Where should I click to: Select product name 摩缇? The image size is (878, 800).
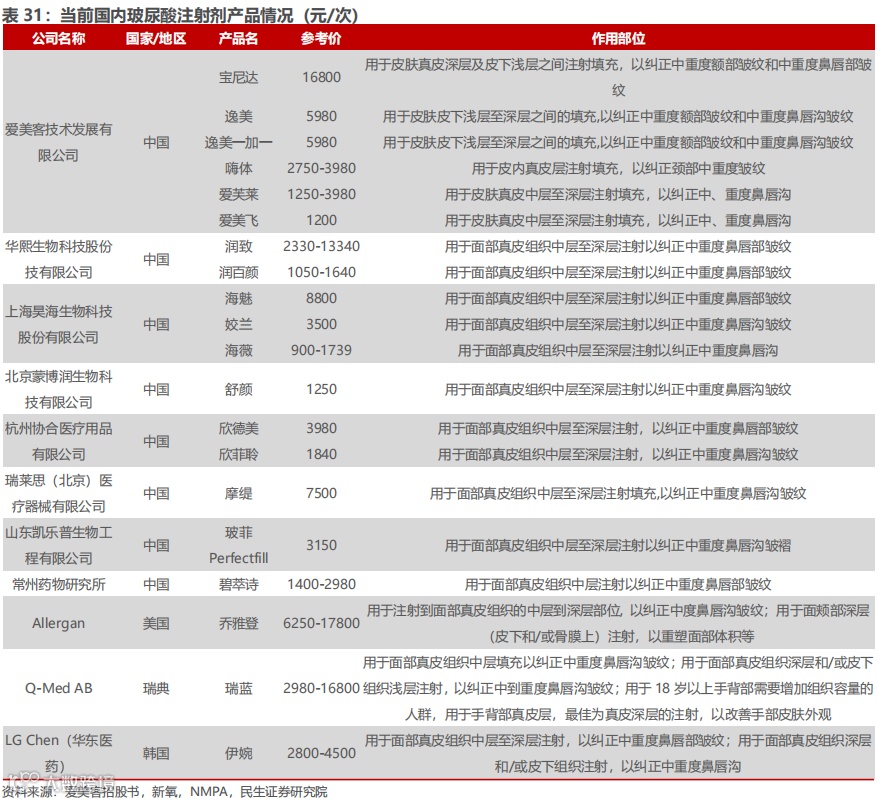point(239,493)
